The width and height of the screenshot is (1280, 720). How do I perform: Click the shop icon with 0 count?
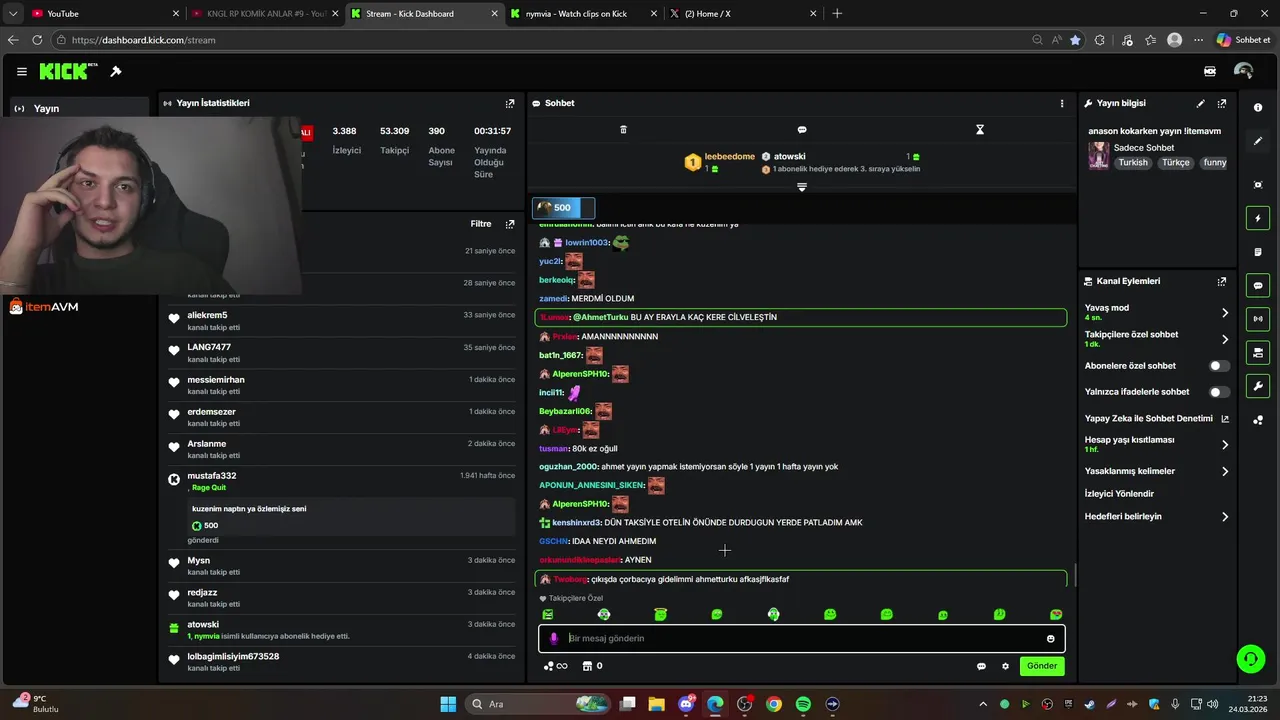point(592,666)
